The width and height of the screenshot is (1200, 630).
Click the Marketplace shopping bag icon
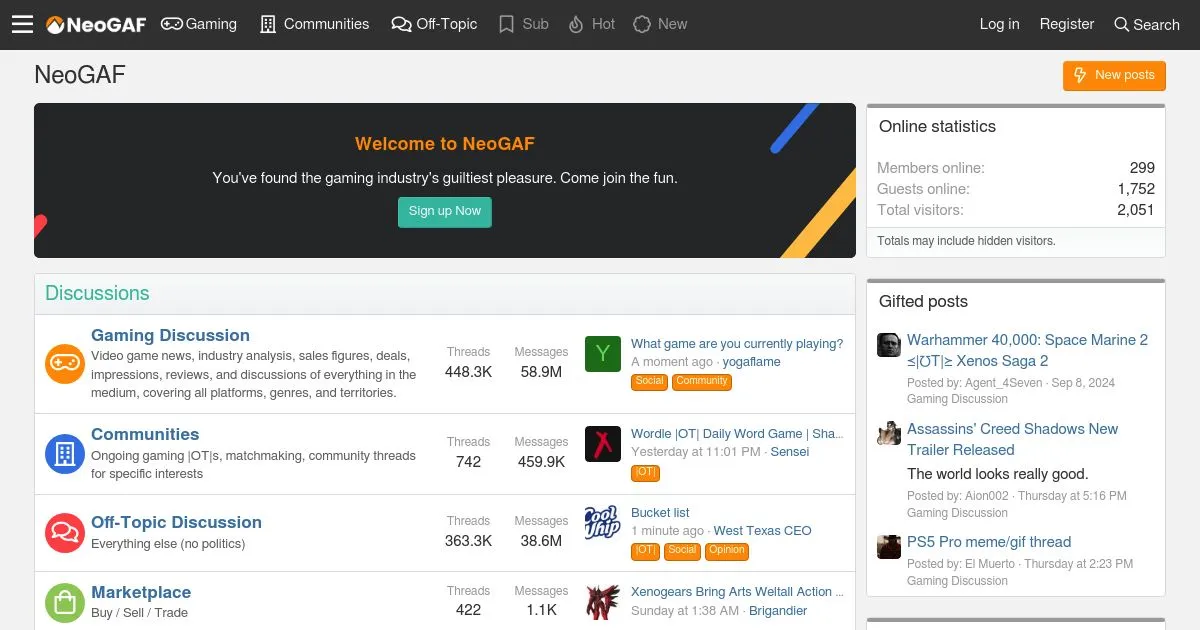coord(65,602)
